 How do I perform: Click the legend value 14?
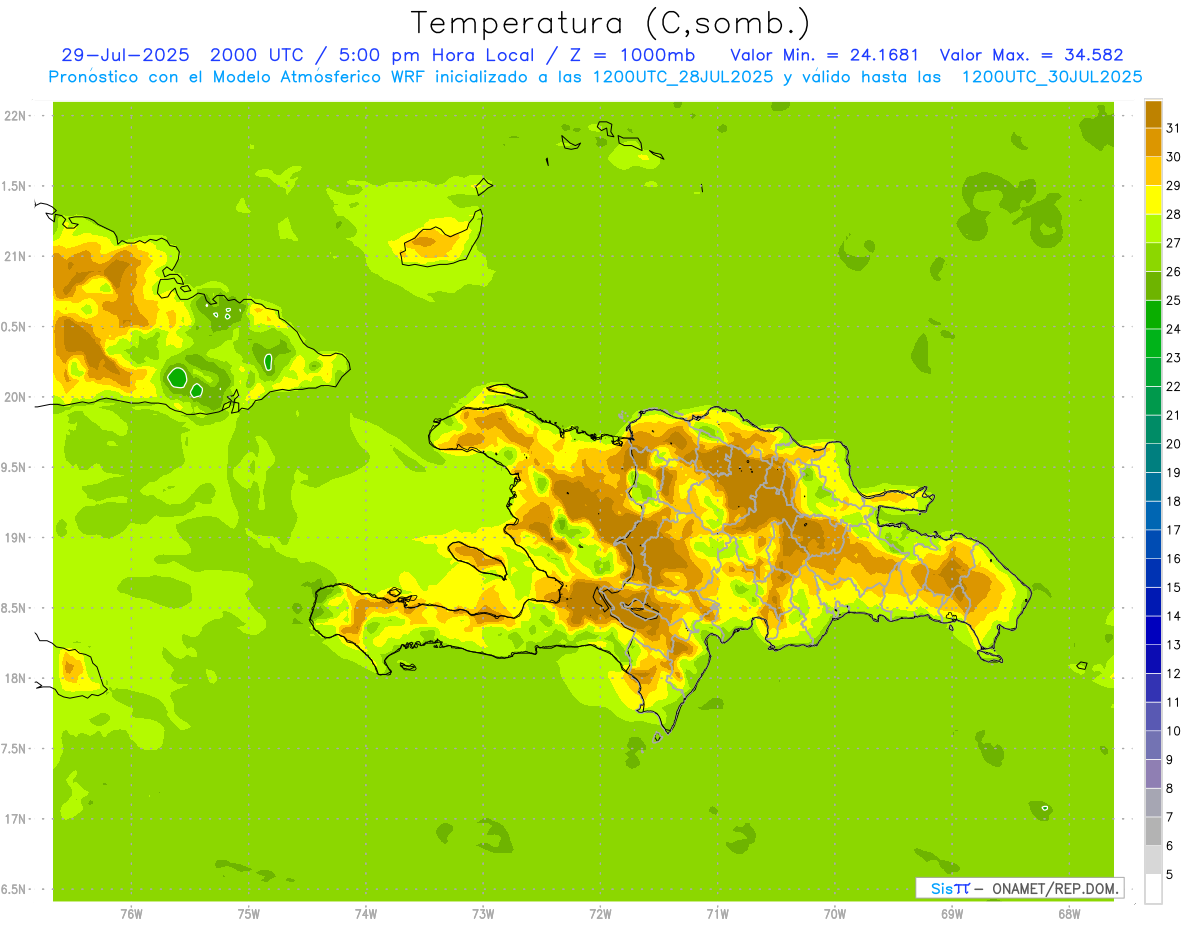(x=1173, y=616)
